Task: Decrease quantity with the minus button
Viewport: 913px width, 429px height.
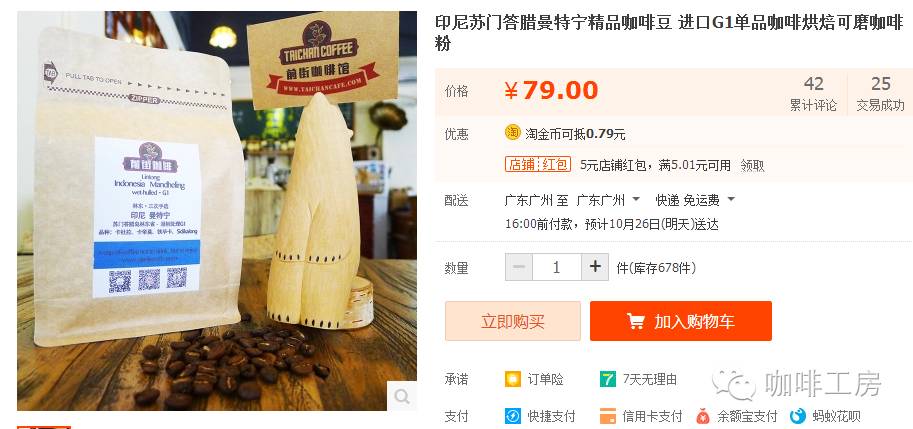Action: click(x=519, y=267)
